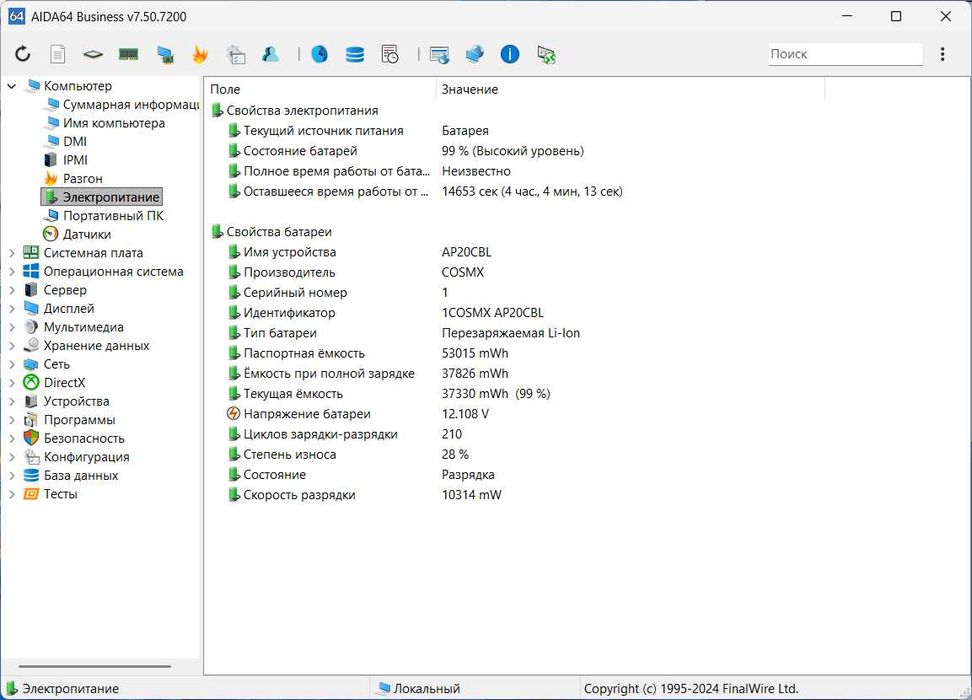Image resolution: width=972 pixels, height=700 pixels.
Task: Click the blue pie chart toolbar icon
Action: (x=319, y=54)
